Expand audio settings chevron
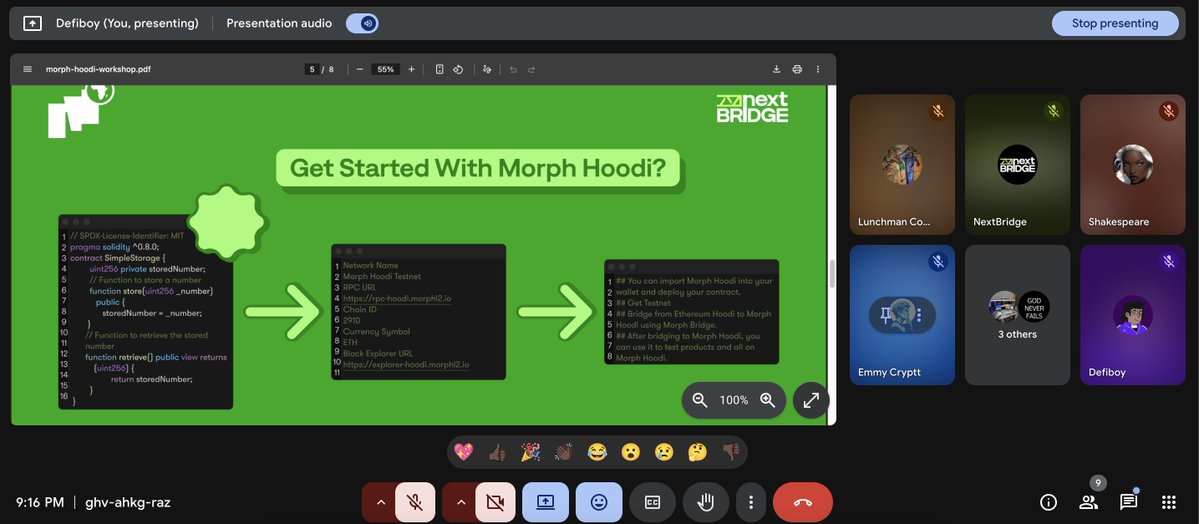This screenshot has width=1199, height=524. (380, 503)
